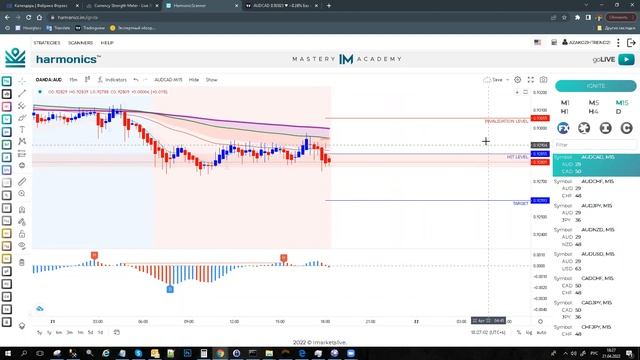Select the CADCHF, M15 scanner result
This screenshot has width=640, height=360.
click(x=596, y=285)
